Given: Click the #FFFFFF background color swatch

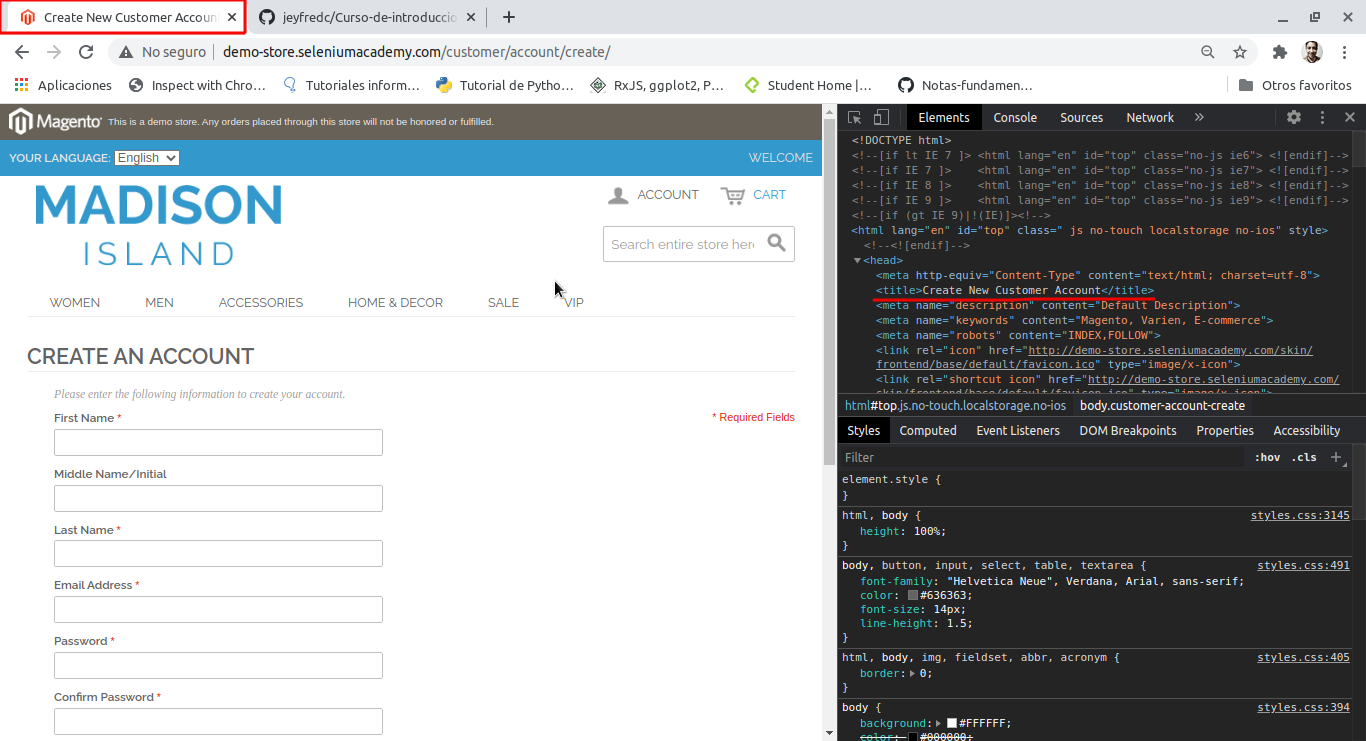Looking at the screenshot, I should (952, 723).
